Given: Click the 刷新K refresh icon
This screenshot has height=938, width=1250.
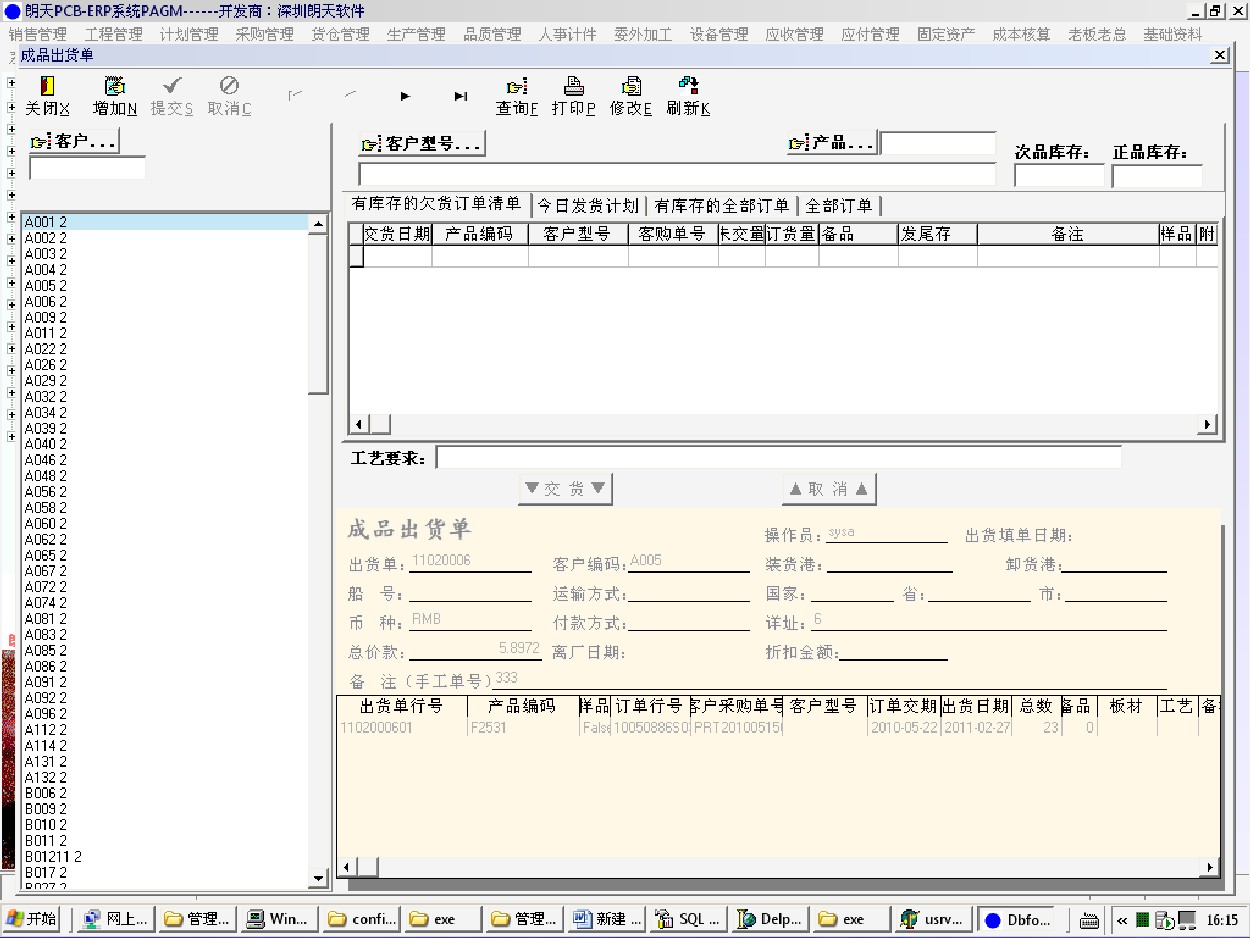Looking at the screenshot, I should [x=688, y=97].
